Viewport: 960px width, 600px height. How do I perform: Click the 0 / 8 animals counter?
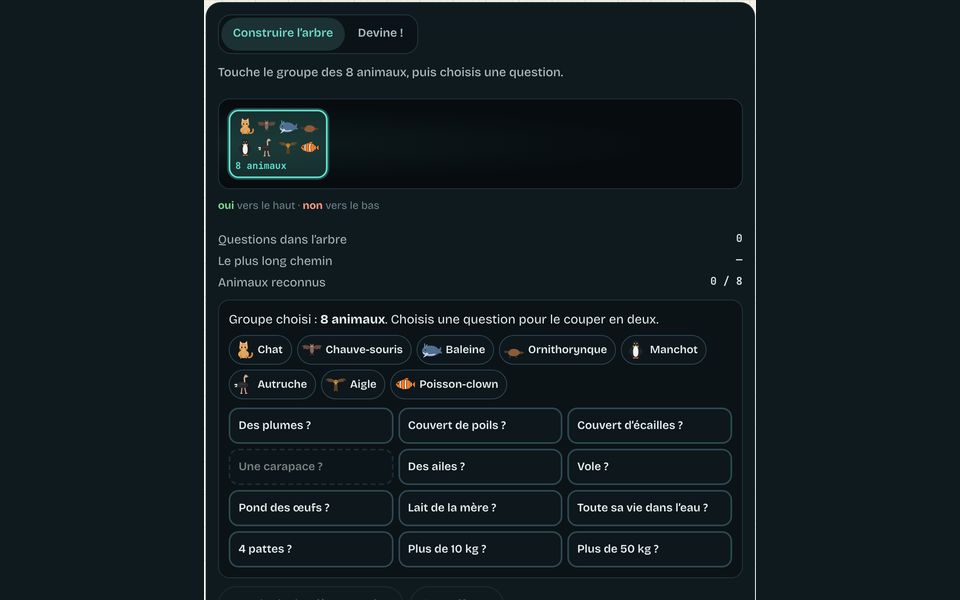click(726, 281)
